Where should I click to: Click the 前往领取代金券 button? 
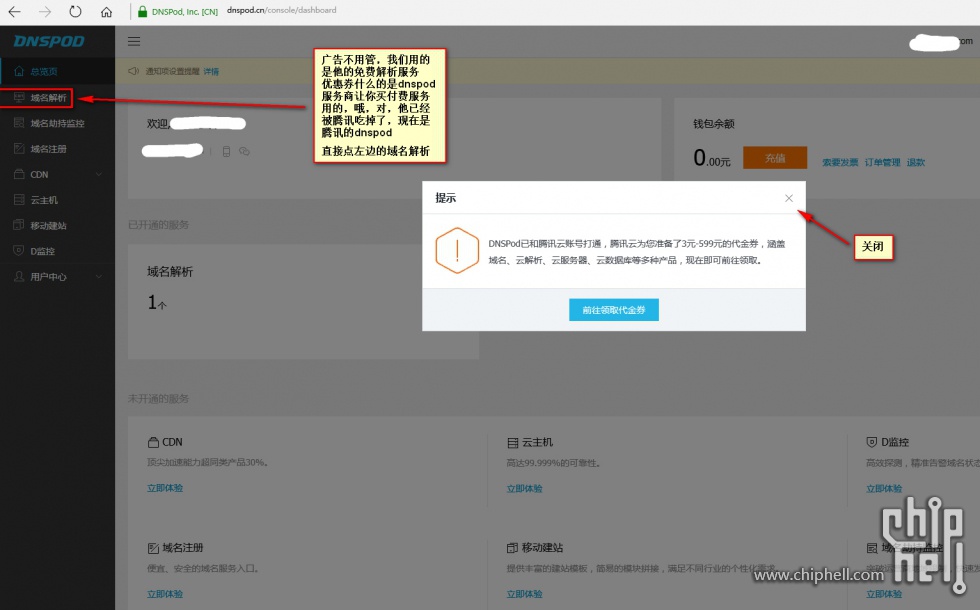(614, 310)
